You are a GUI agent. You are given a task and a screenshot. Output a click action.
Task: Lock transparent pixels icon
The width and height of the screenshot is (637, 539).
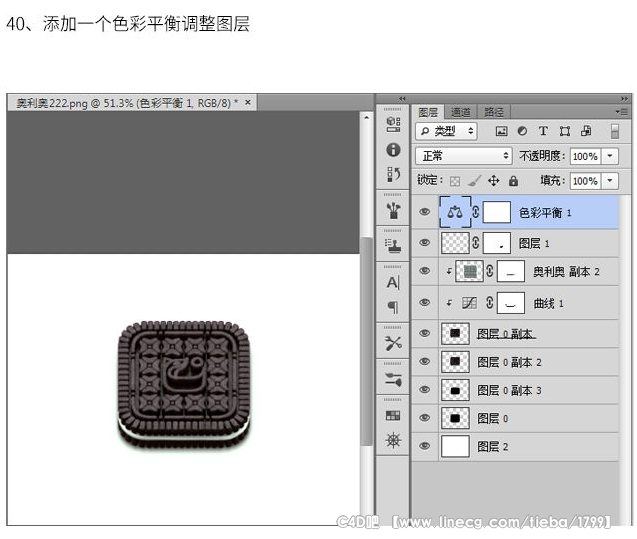tap(455, 181)
